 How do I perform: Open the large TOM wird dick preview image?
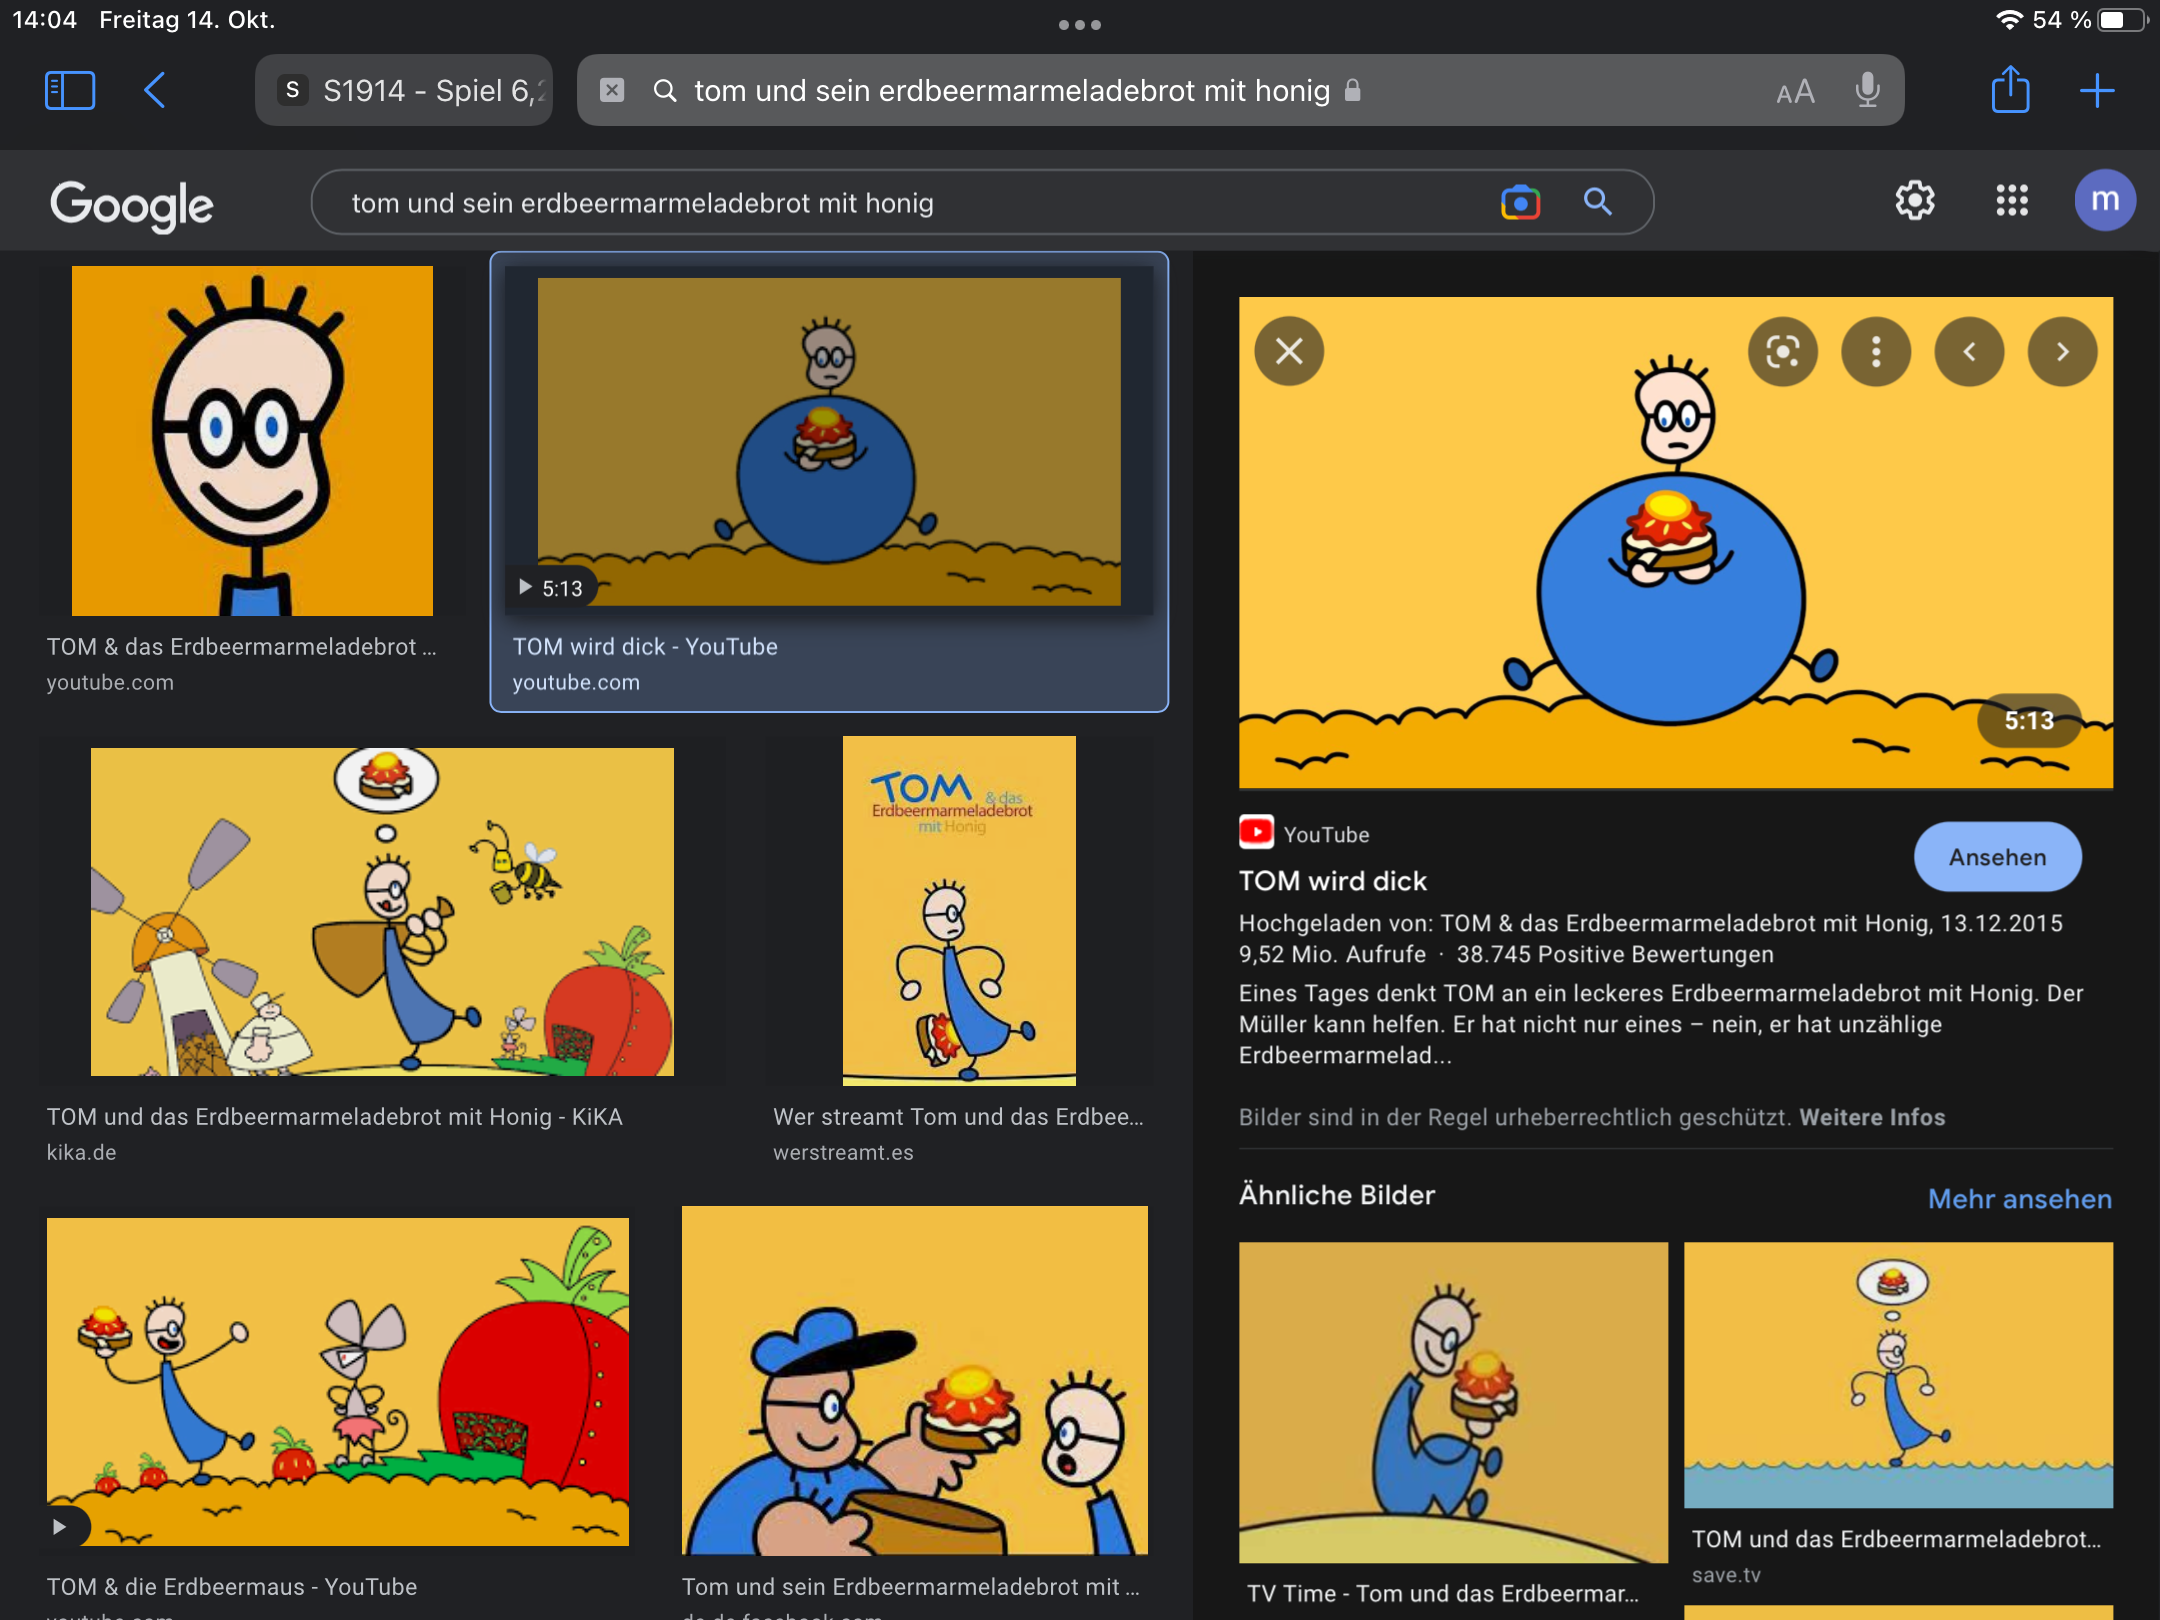(x=1676, y=543)
